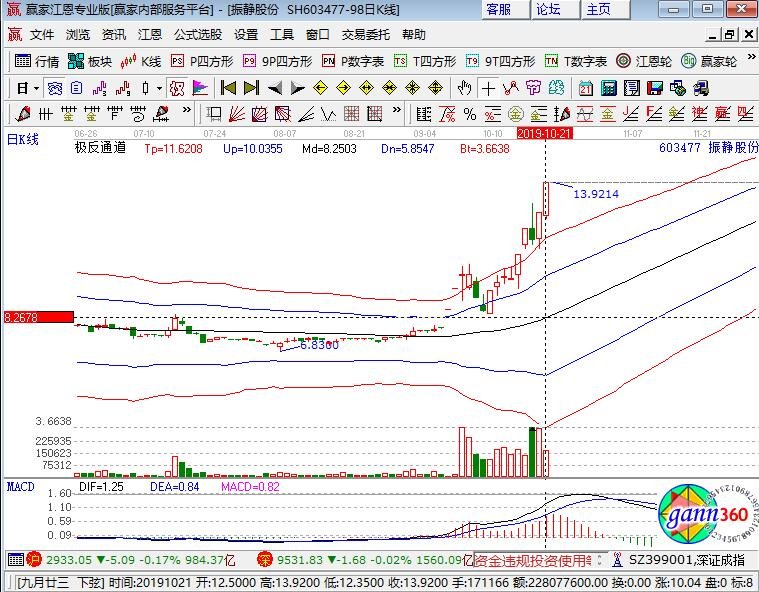Open the notepad icon

632,88
